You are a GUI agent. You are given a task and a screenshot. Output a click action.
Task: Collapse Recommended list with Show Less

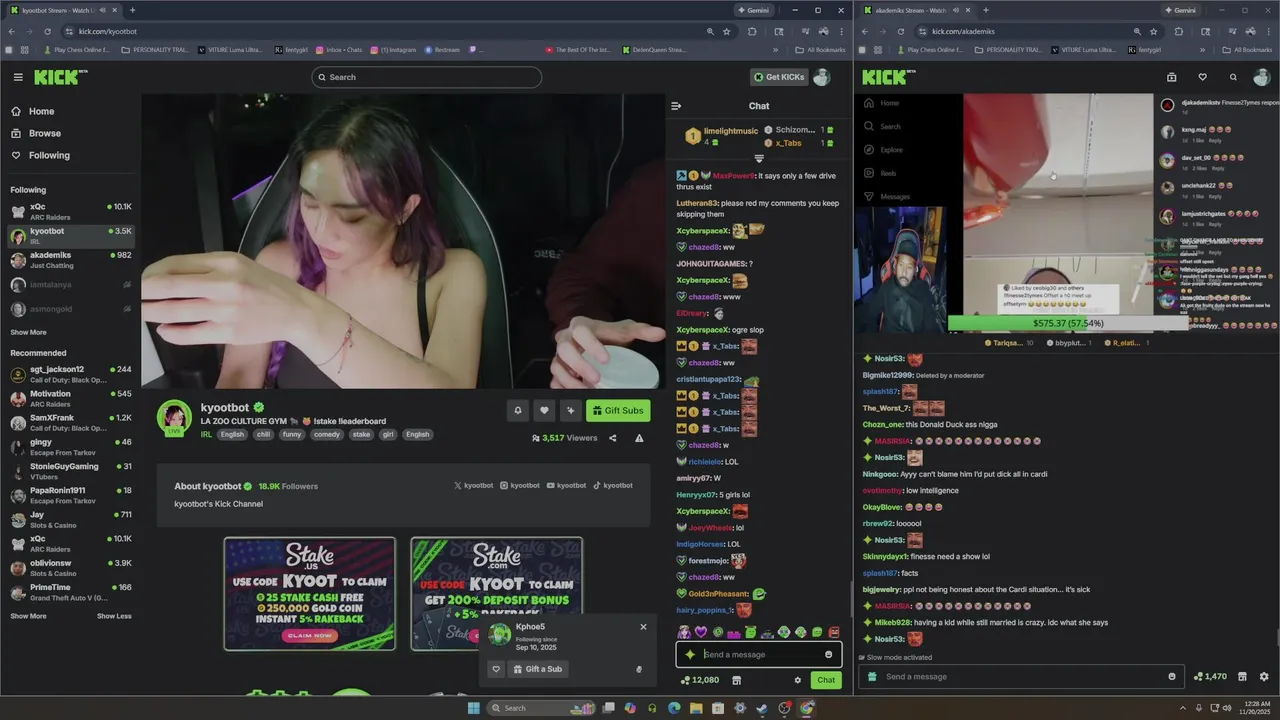114,616
